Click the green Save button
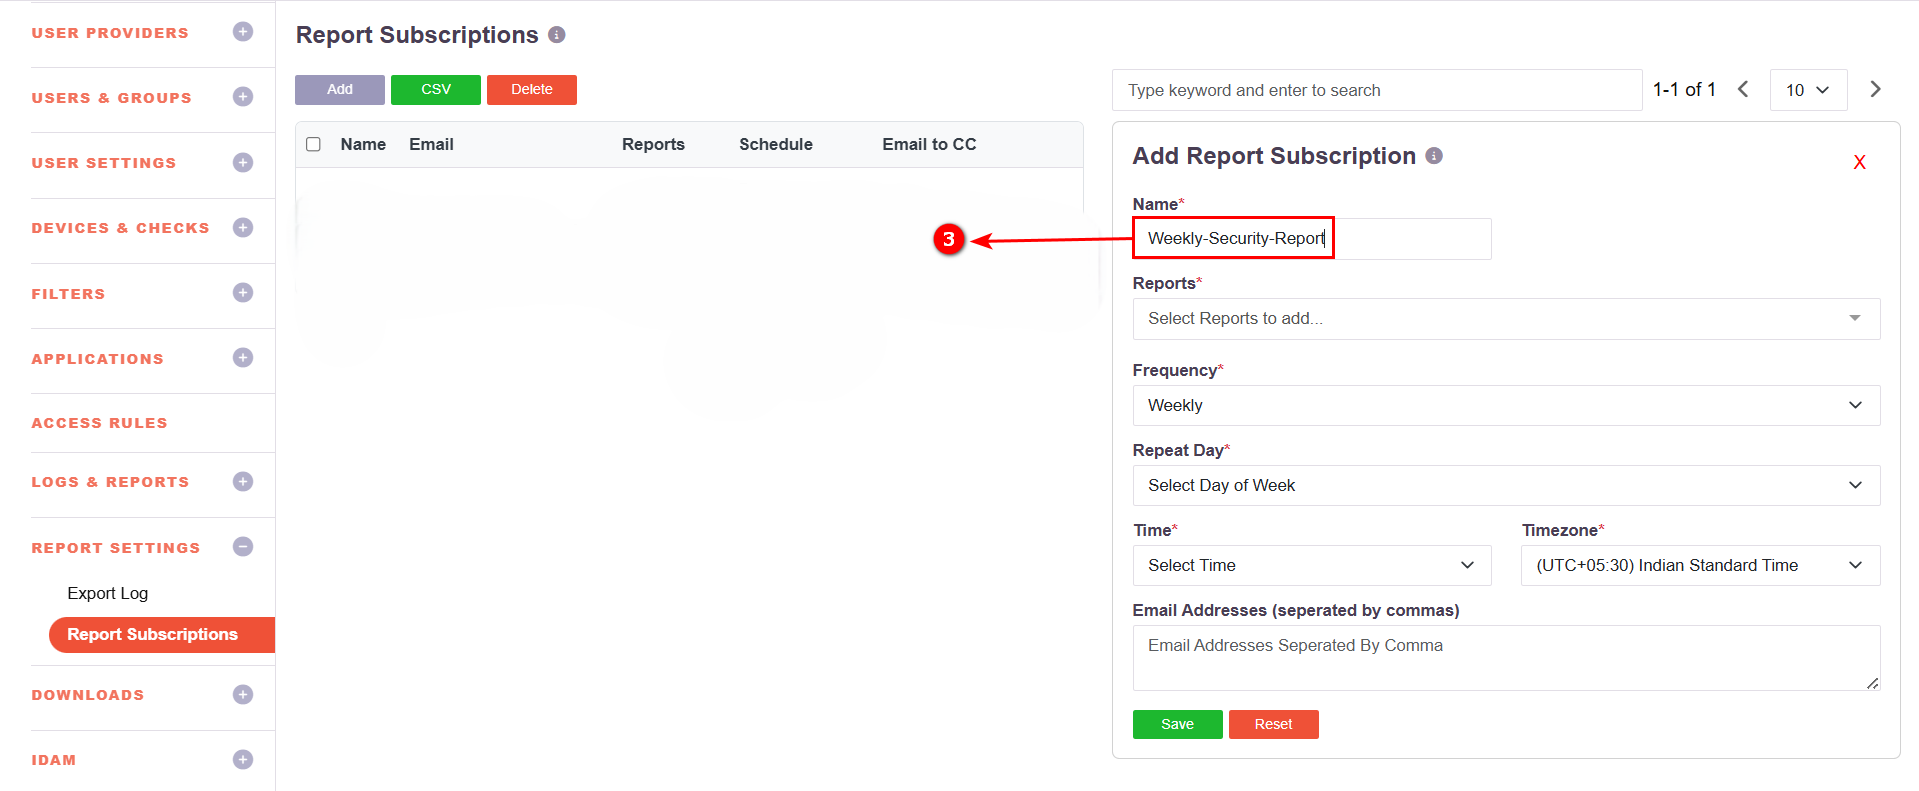Viewport: 1919px width, 791px height. (x=1177, y=724)
